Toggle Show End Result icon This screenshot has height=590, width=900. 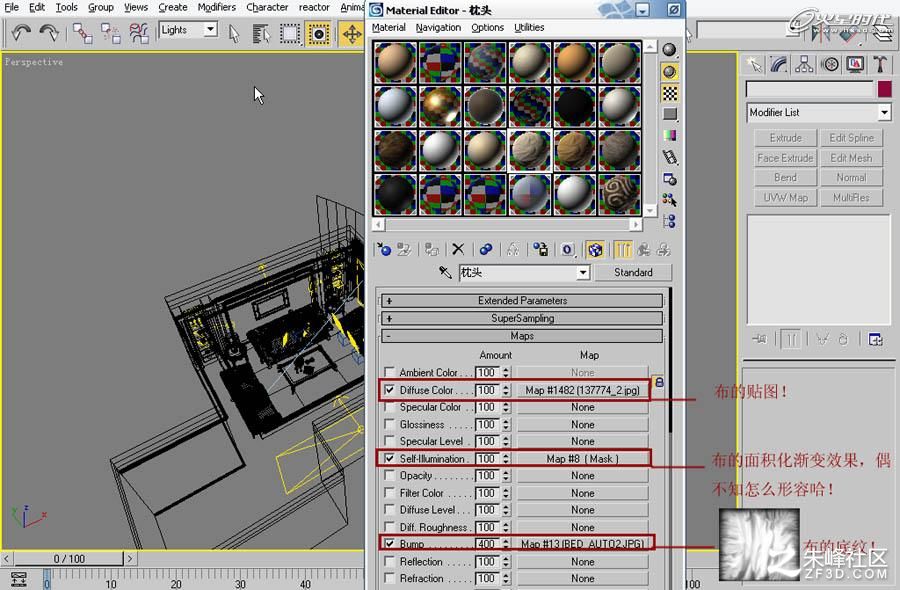pos(623,249)
